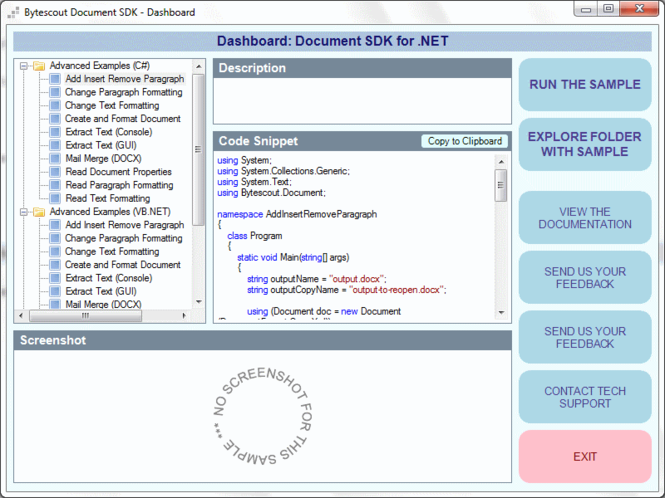Click tree horizontal scrollbar thumb
Viewport: 665px width, 498px height.
pos(85,316)
